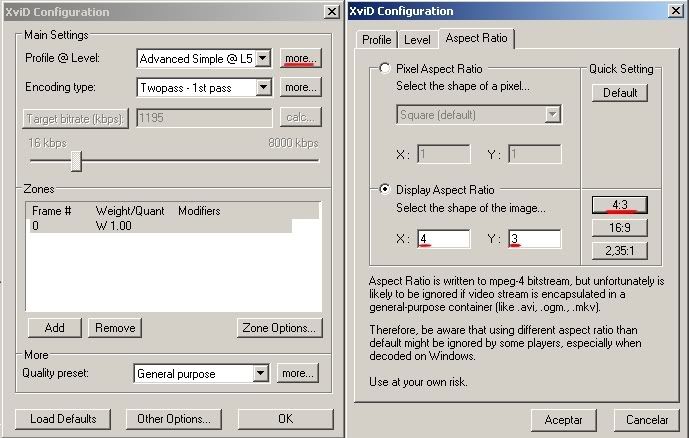Viewport: 689px width, 438px height.
Task: Open Quality preset more options
Action: point(297,373)
